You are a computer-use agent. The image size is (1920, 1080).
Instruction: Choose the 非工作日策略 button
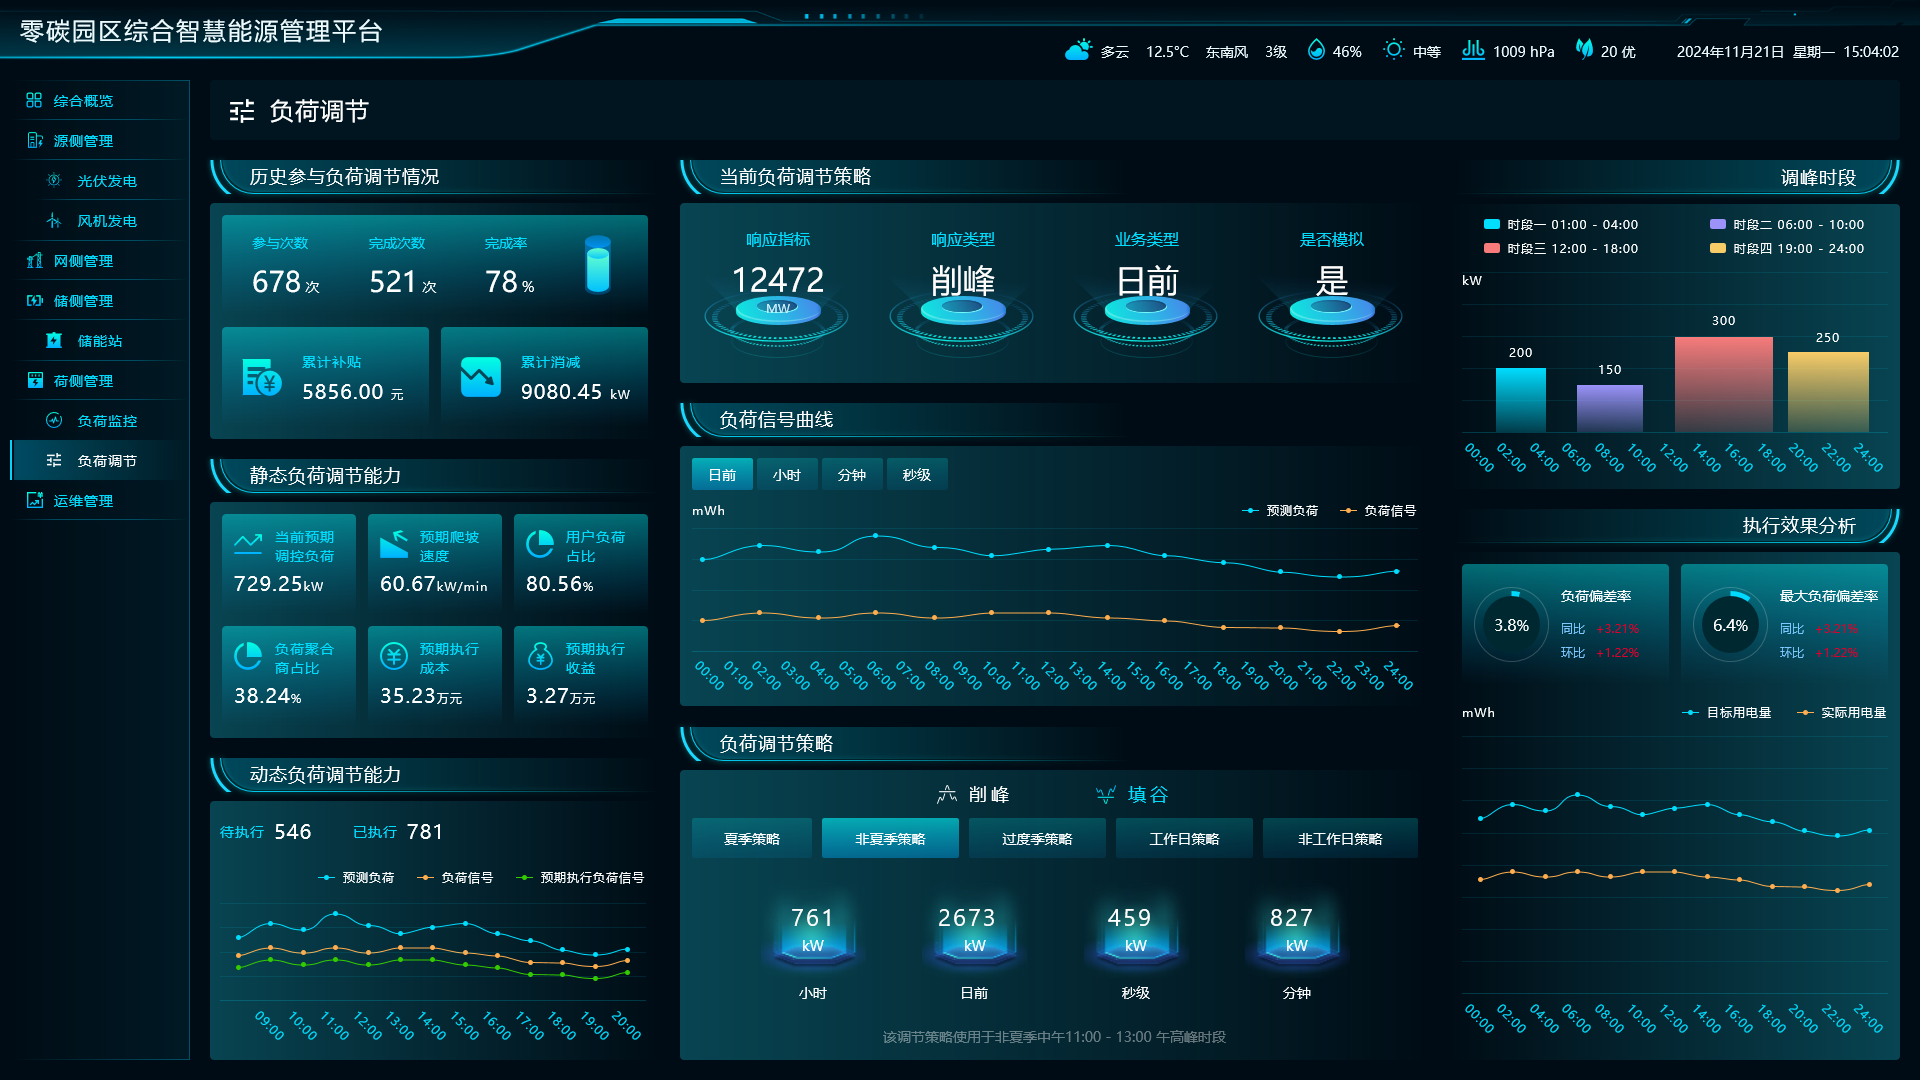[1340, 839]
